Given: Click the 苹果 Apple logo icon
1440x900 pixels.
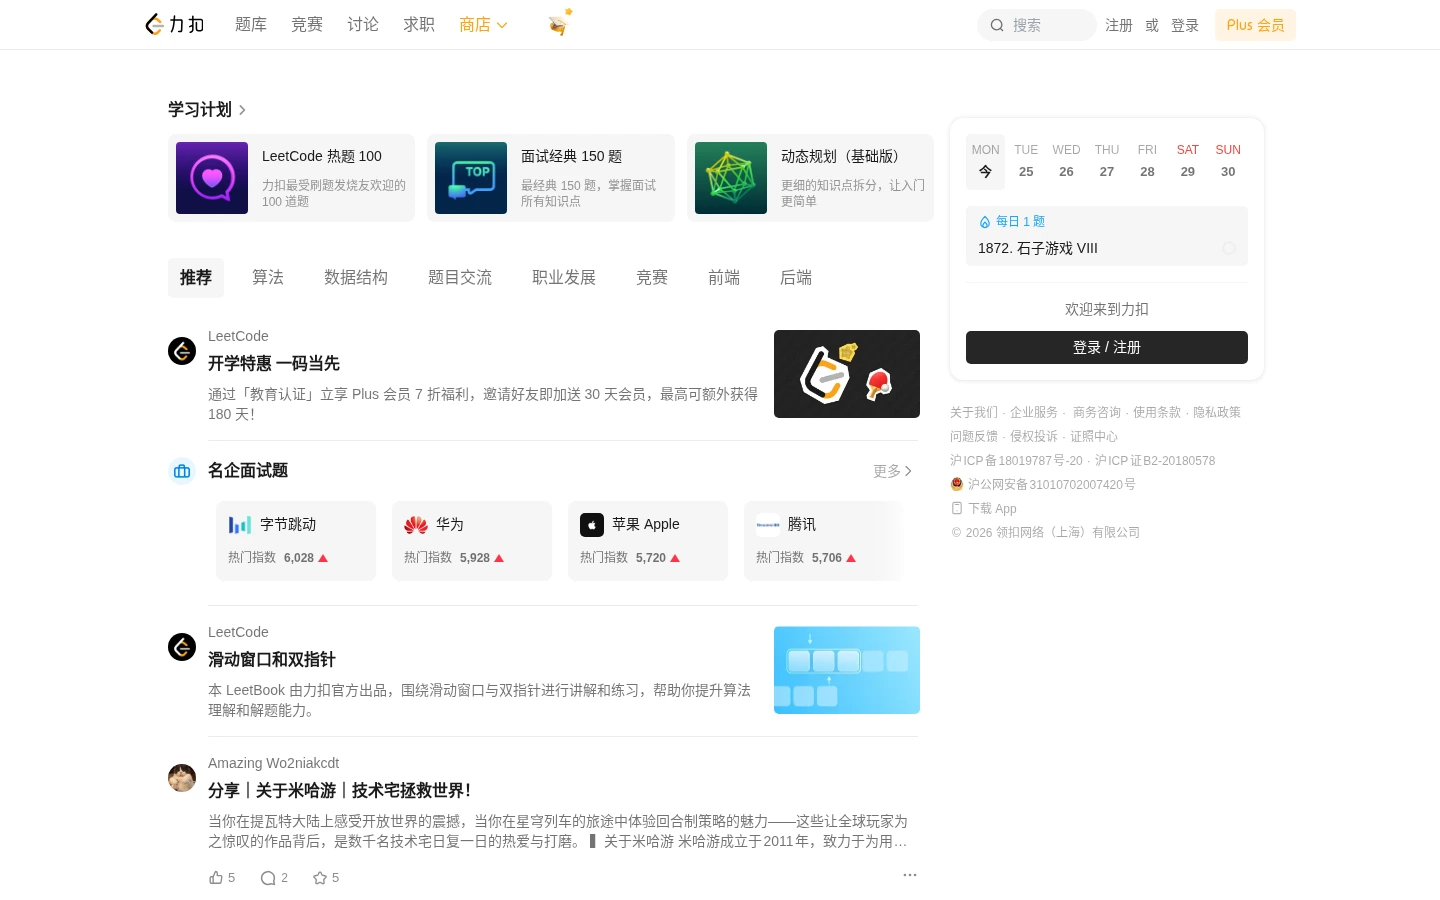Looking at the screenshot, I should [592, 525].
